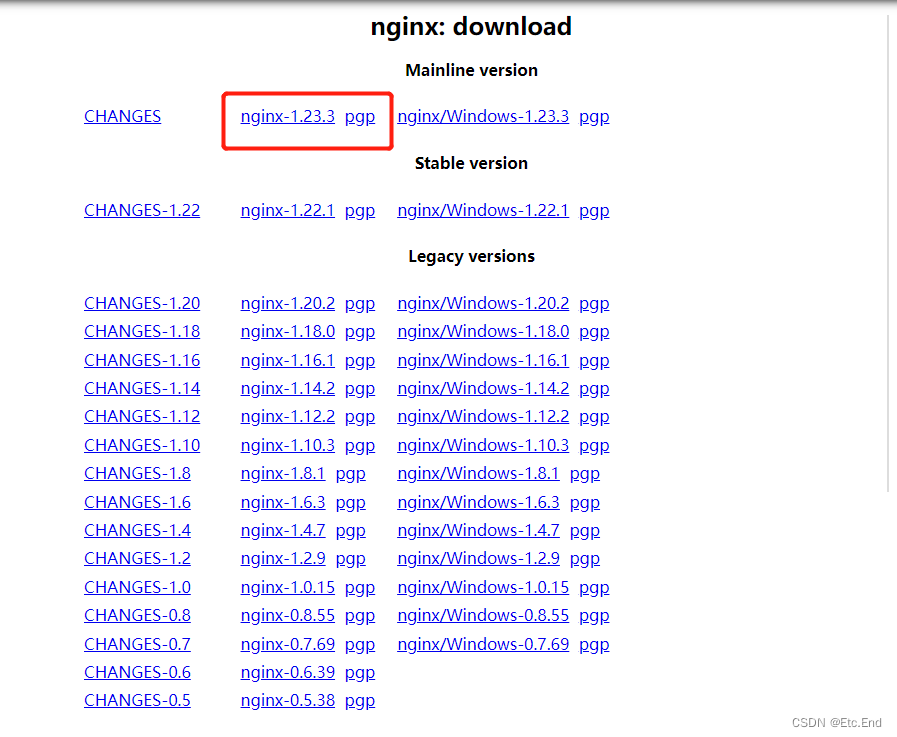The height and width of the screenshot is (737, 897).
Task: Open pgp signature beside nginx/Windows-1.14.2
Action: (594, 390)
